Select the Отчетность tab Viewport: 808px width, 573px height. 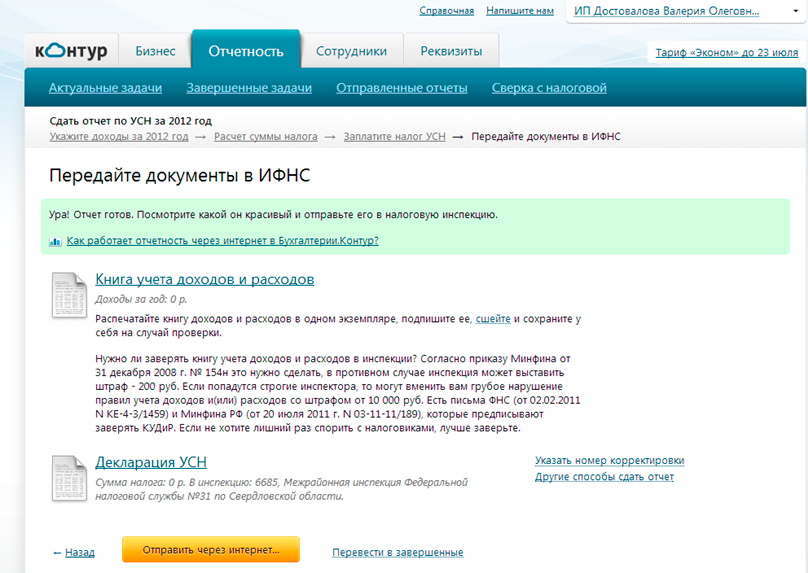click(246, 50)
